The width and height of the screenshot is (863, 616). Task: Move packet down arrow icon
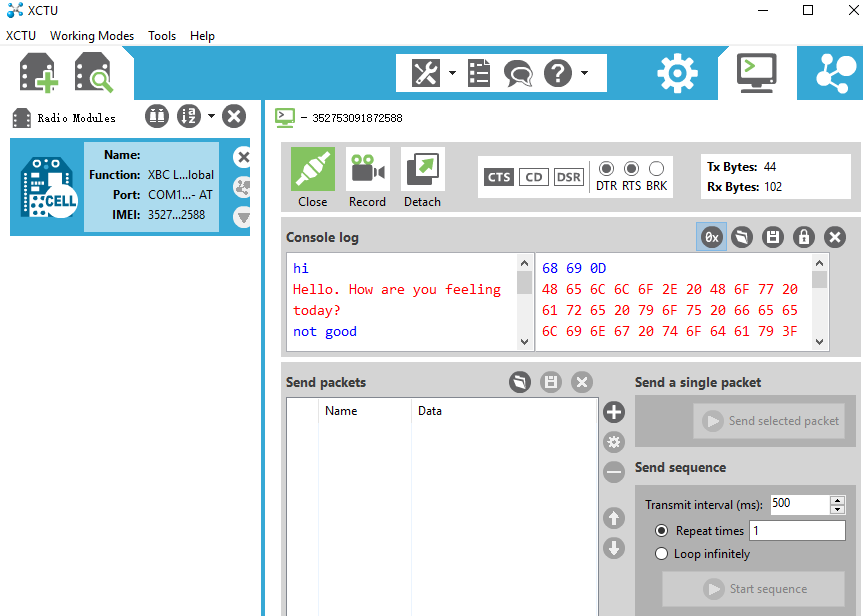pos(614,548)
